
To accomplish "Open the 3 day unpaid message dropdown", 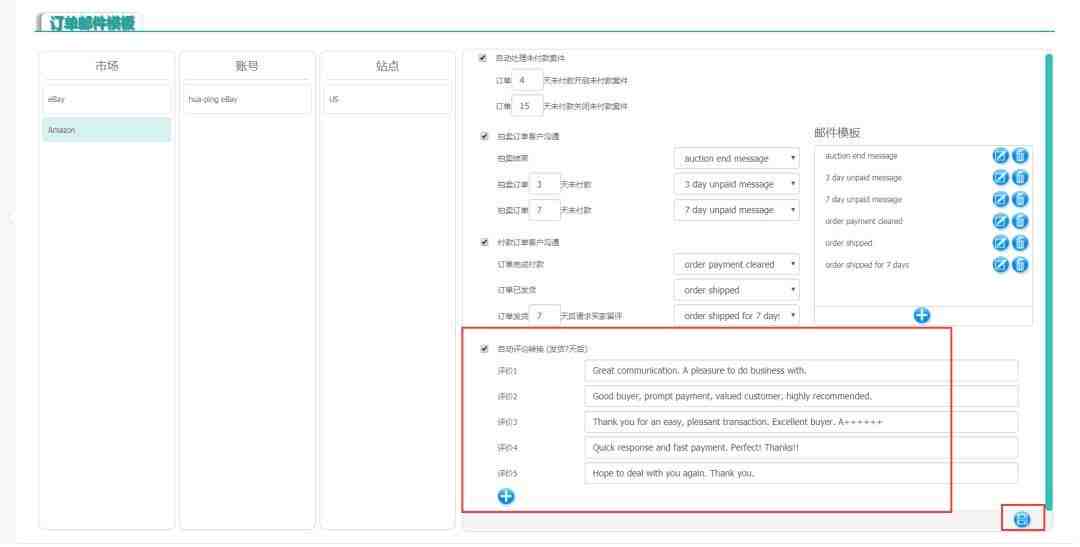I will click(736, 185).
